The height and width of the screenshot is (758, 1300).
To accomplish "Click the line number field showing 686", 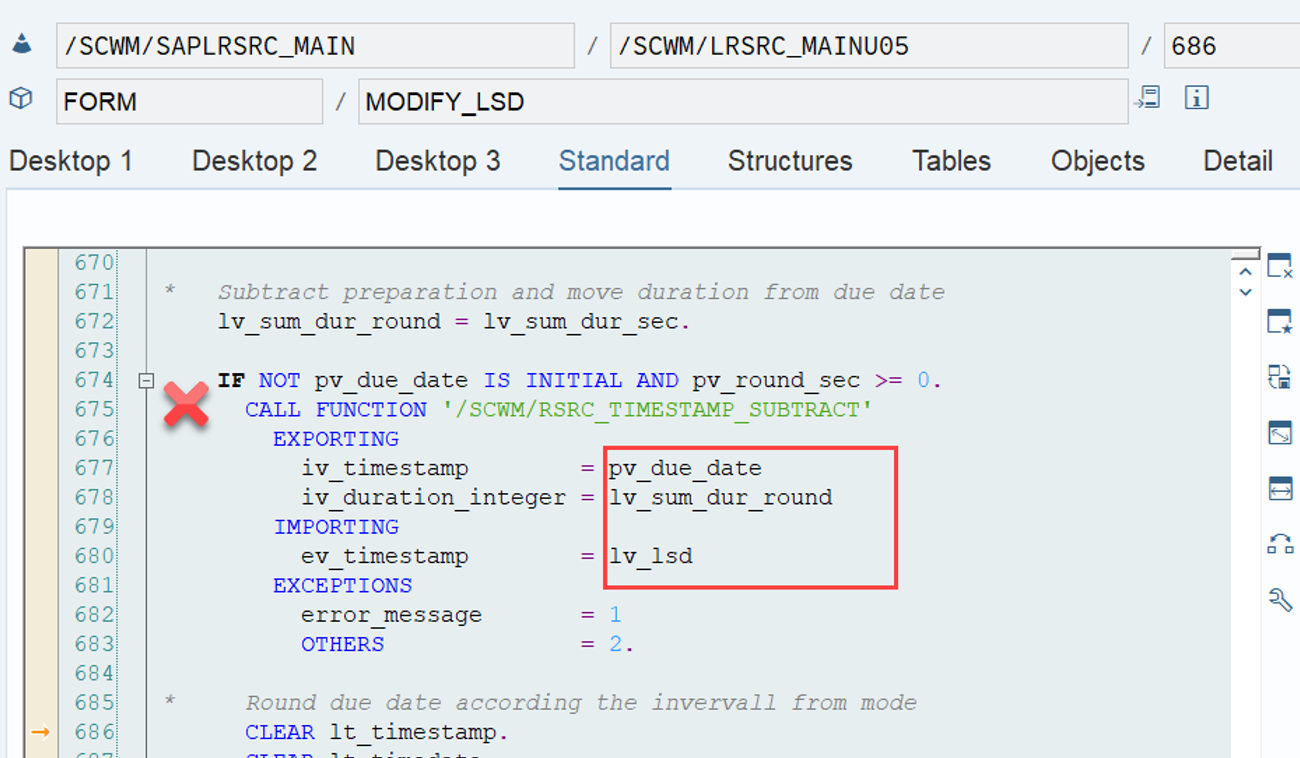I will [1232, 46].
